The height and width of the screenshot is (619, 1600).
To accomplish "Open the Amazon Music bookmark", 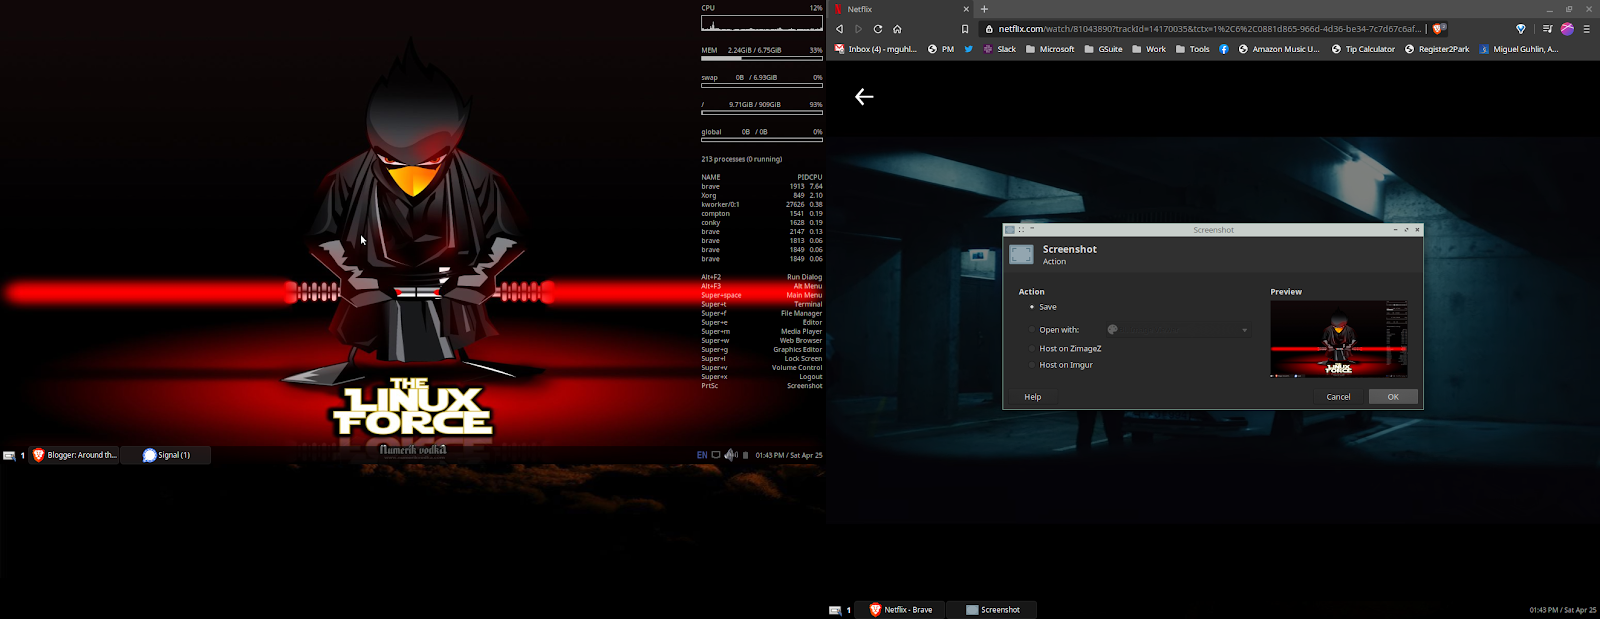I will [x=1279, y=49].
